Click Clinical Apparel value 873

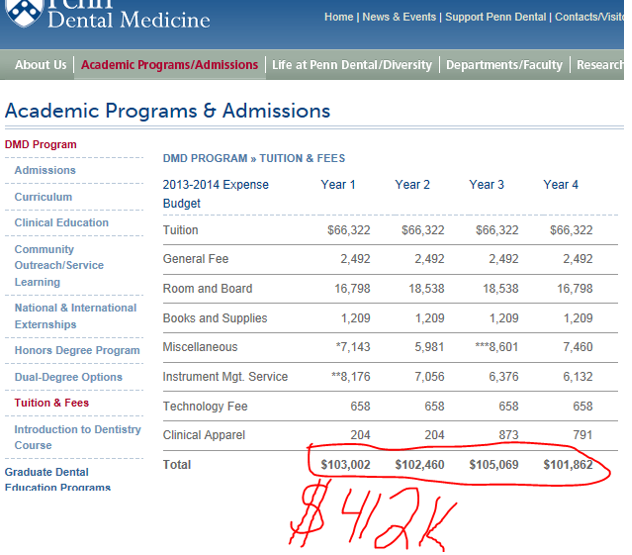pos(509,435)
